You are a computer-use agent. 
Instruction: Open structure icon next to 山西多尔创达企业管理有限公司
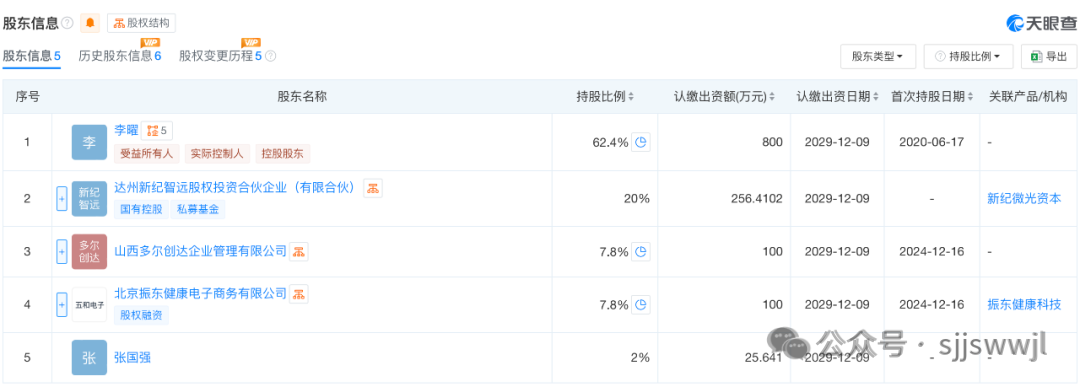298,252
